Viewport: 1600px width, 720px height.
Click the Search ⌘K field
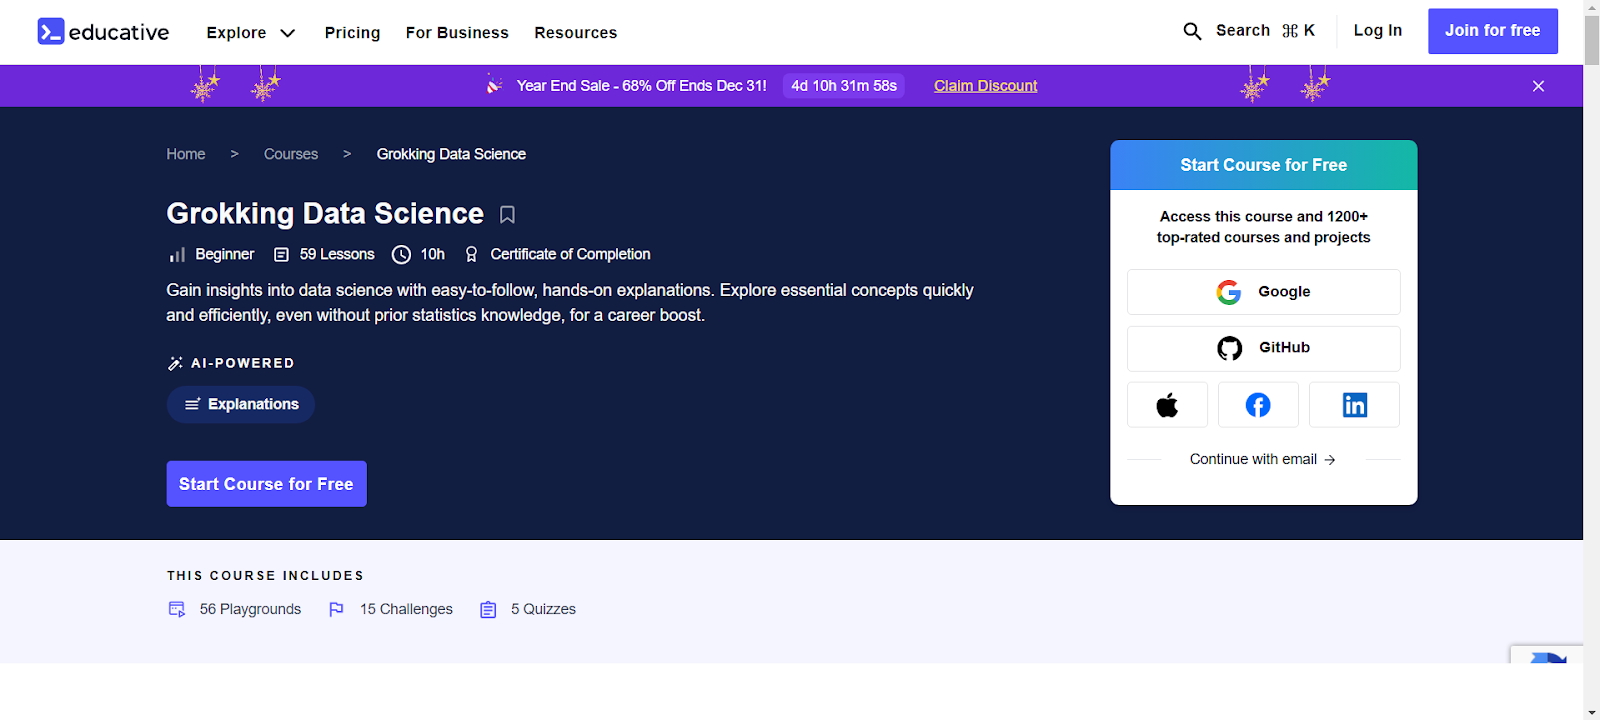[1249, 31]
